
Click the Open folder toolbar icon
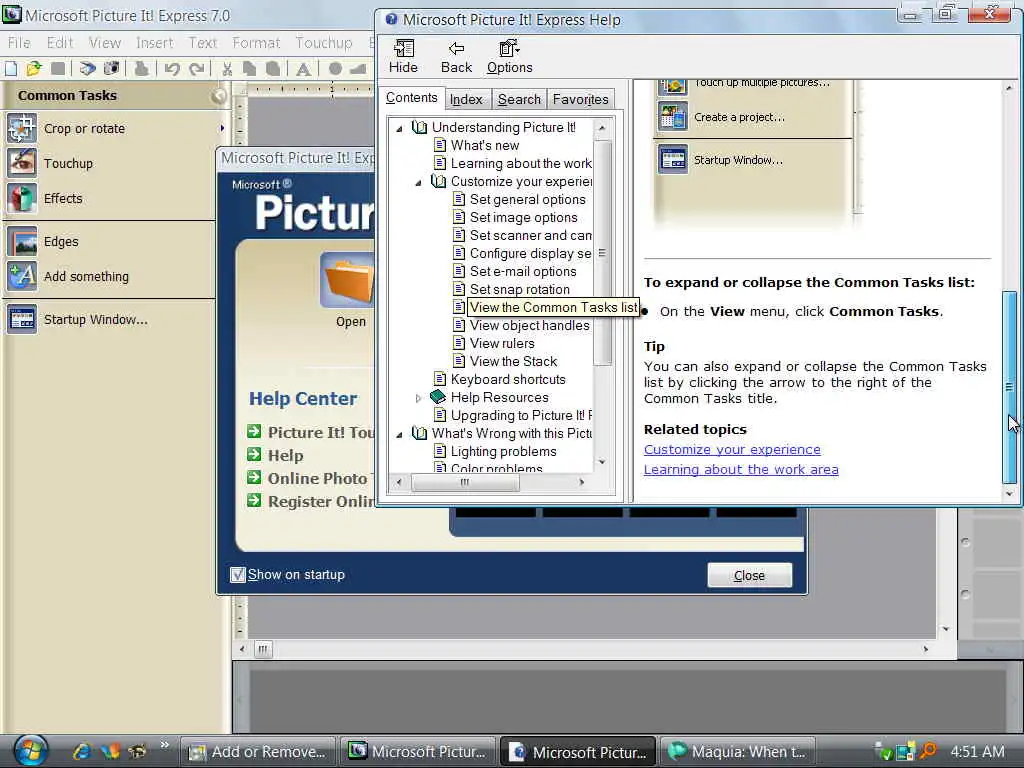pos(34,68)
